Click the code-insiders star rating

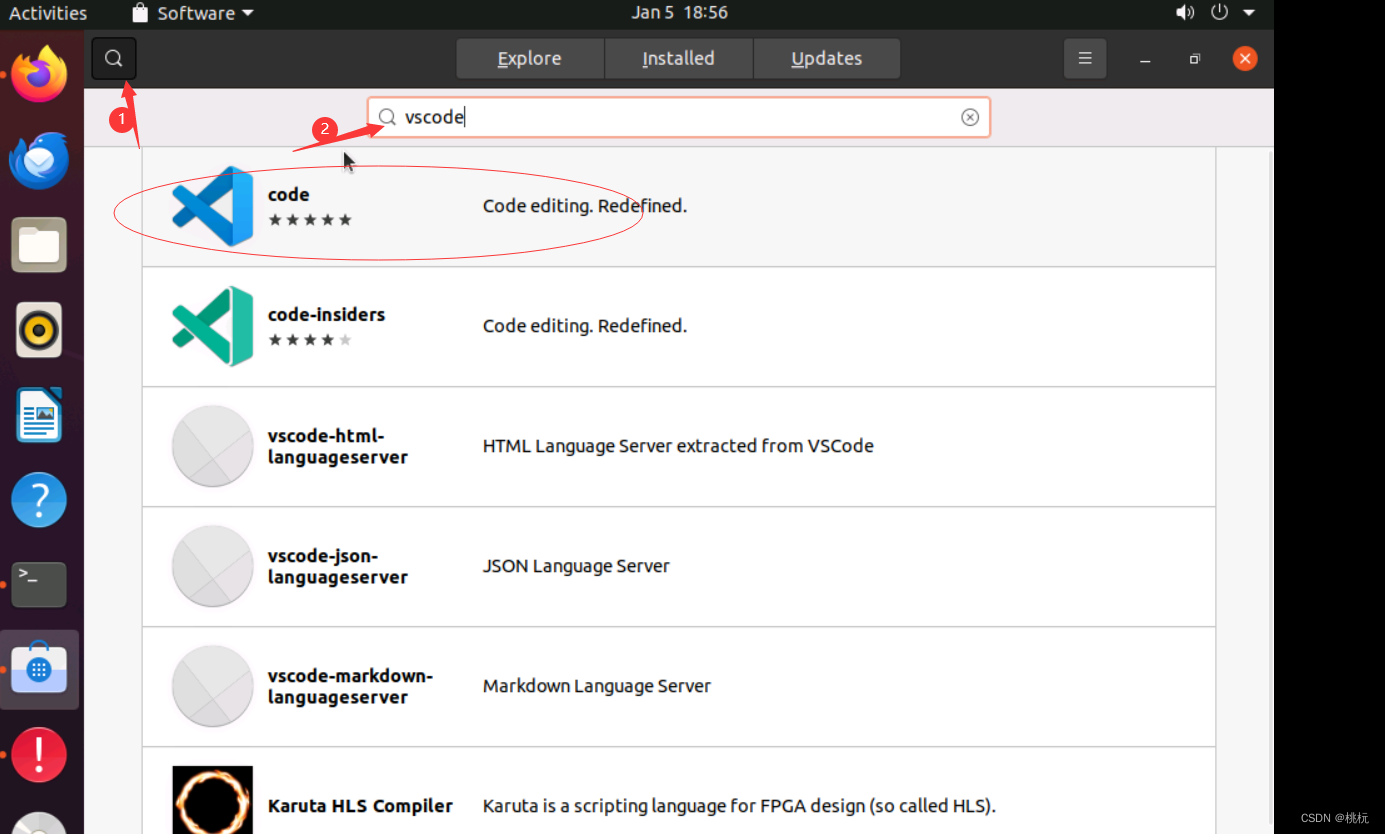(x=310, y=340)
